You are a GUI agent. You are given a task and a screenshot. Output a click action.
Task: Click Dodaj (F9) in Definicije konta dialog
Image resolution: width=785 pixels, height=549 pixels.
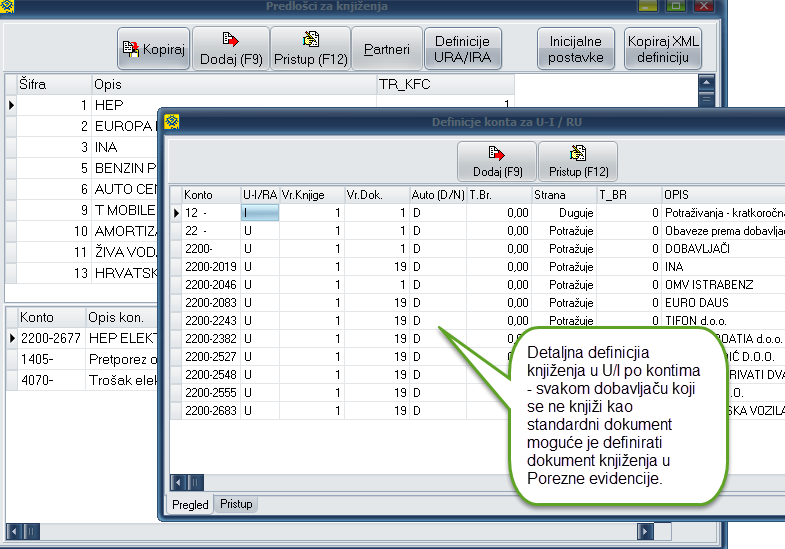coord(496,161)
